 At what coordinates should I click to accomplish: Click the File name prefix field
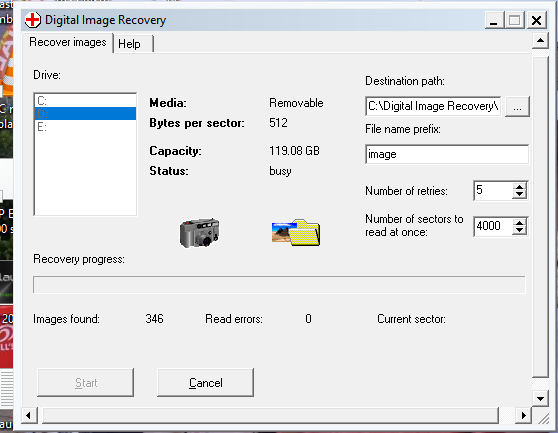coord(447,154)
